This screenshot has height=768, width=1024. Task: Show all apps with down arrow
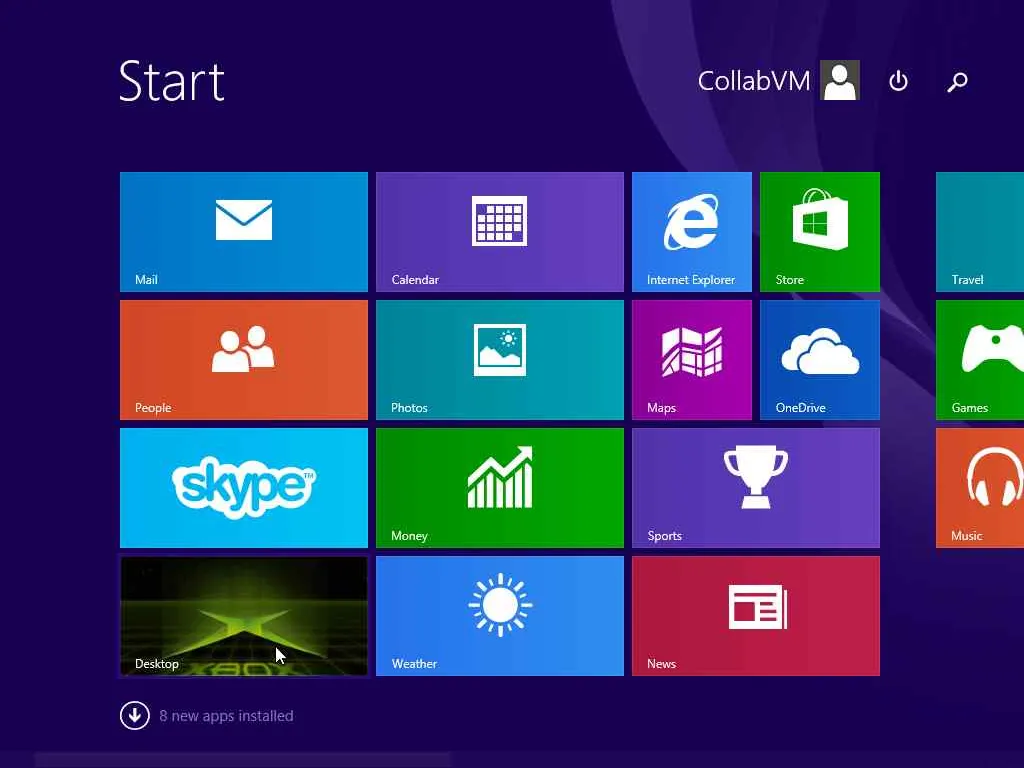click(135, 715)
